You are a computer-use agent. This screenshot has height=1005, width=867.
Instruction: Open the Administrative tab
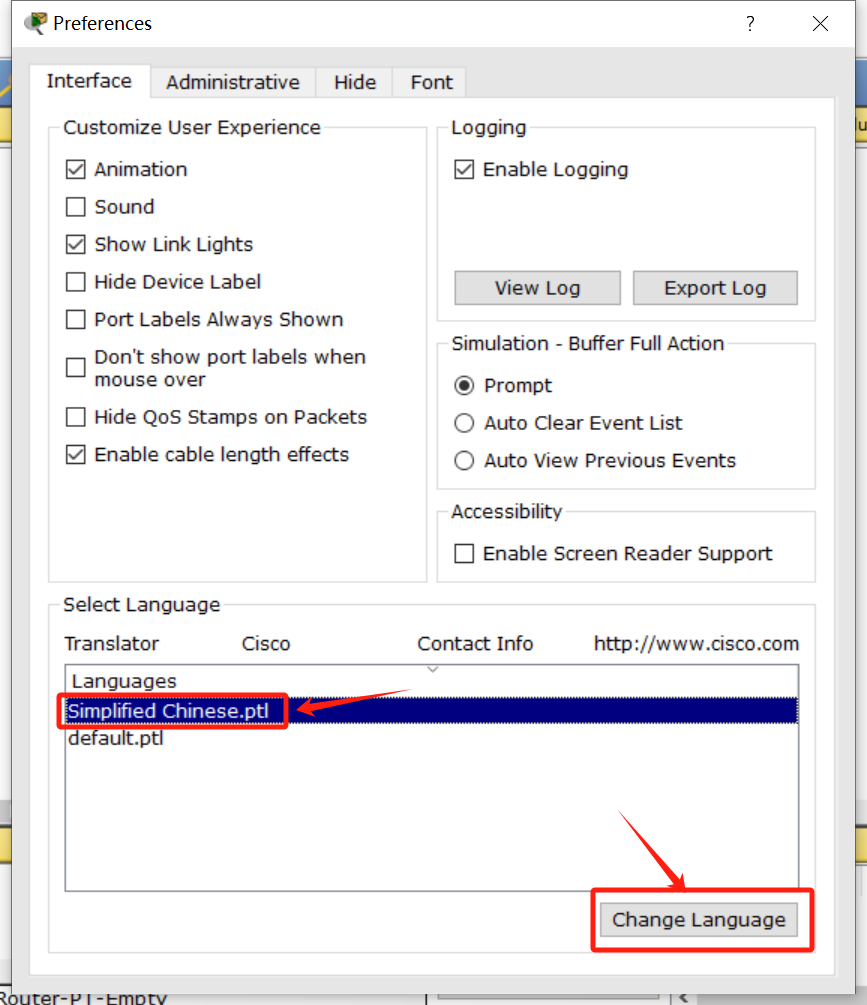pos(233,83)
